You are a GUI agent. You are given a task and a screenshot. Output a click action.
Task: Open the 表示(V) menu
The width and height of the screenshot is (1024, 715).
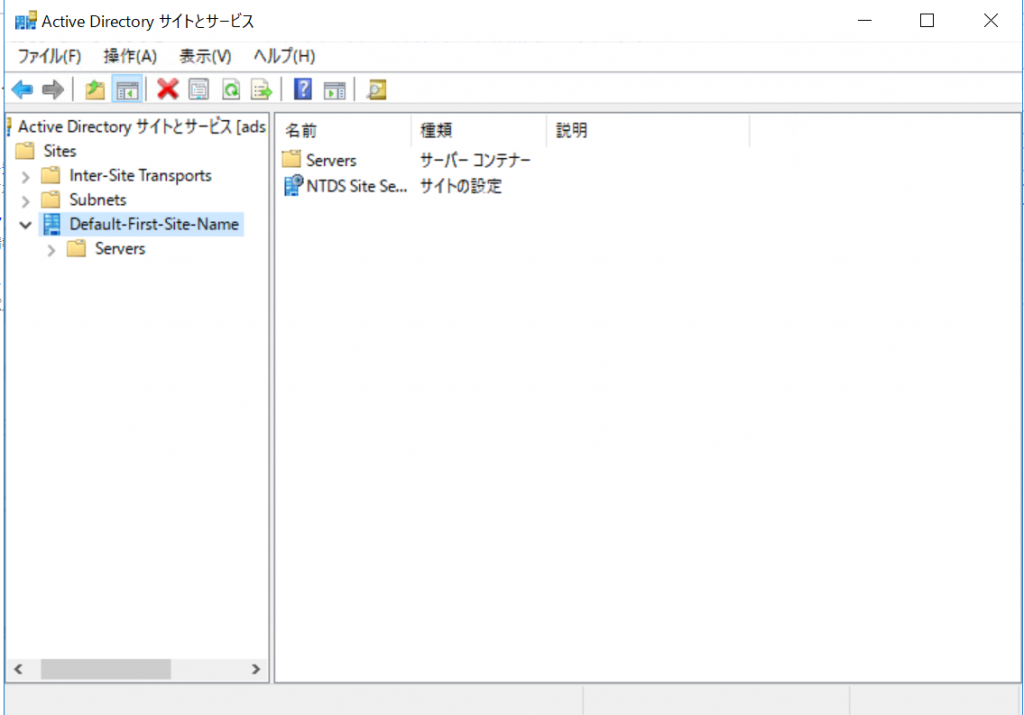pyautogui.click(x=205, y=56)
